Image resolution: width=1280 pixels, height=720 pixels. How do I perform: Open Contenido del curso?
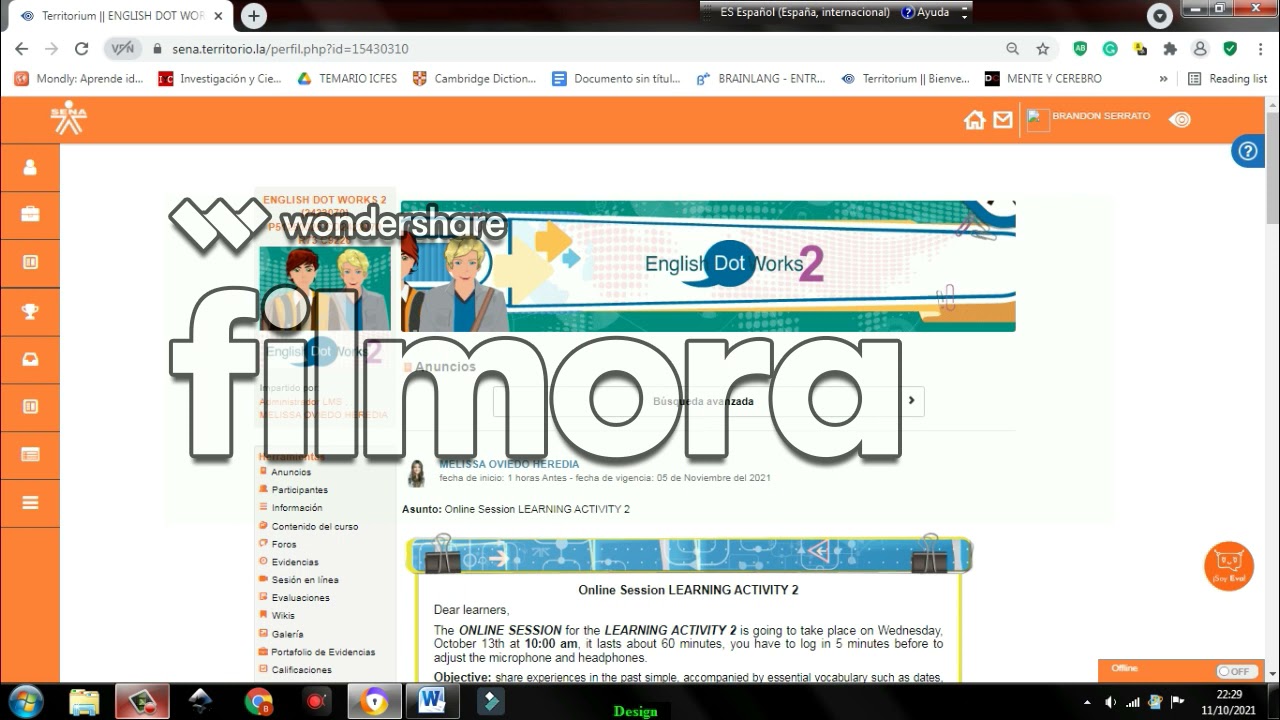coord(315,526)
